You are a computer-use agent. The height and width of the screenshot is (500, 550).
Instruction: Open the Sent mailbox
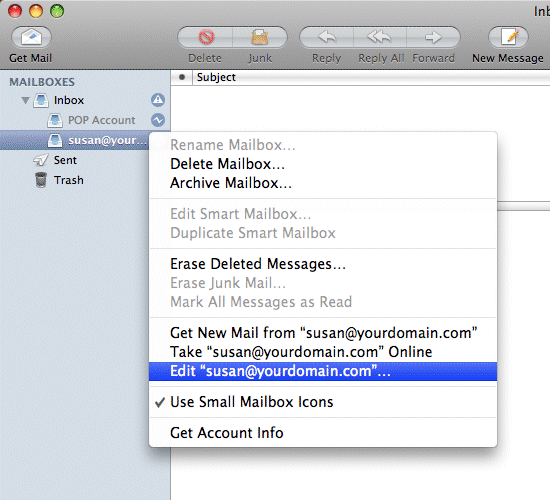[x=65, y=160]
